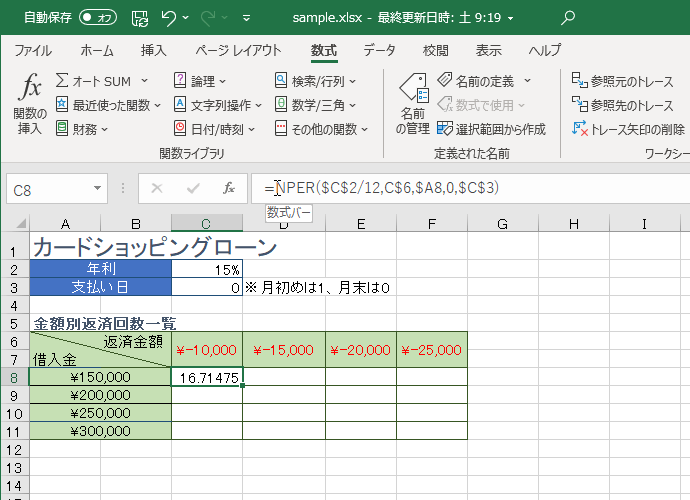Screen dimensions: 690x500
Task: Select the ¥-10,000 header cell
Action: click(207, 349)
